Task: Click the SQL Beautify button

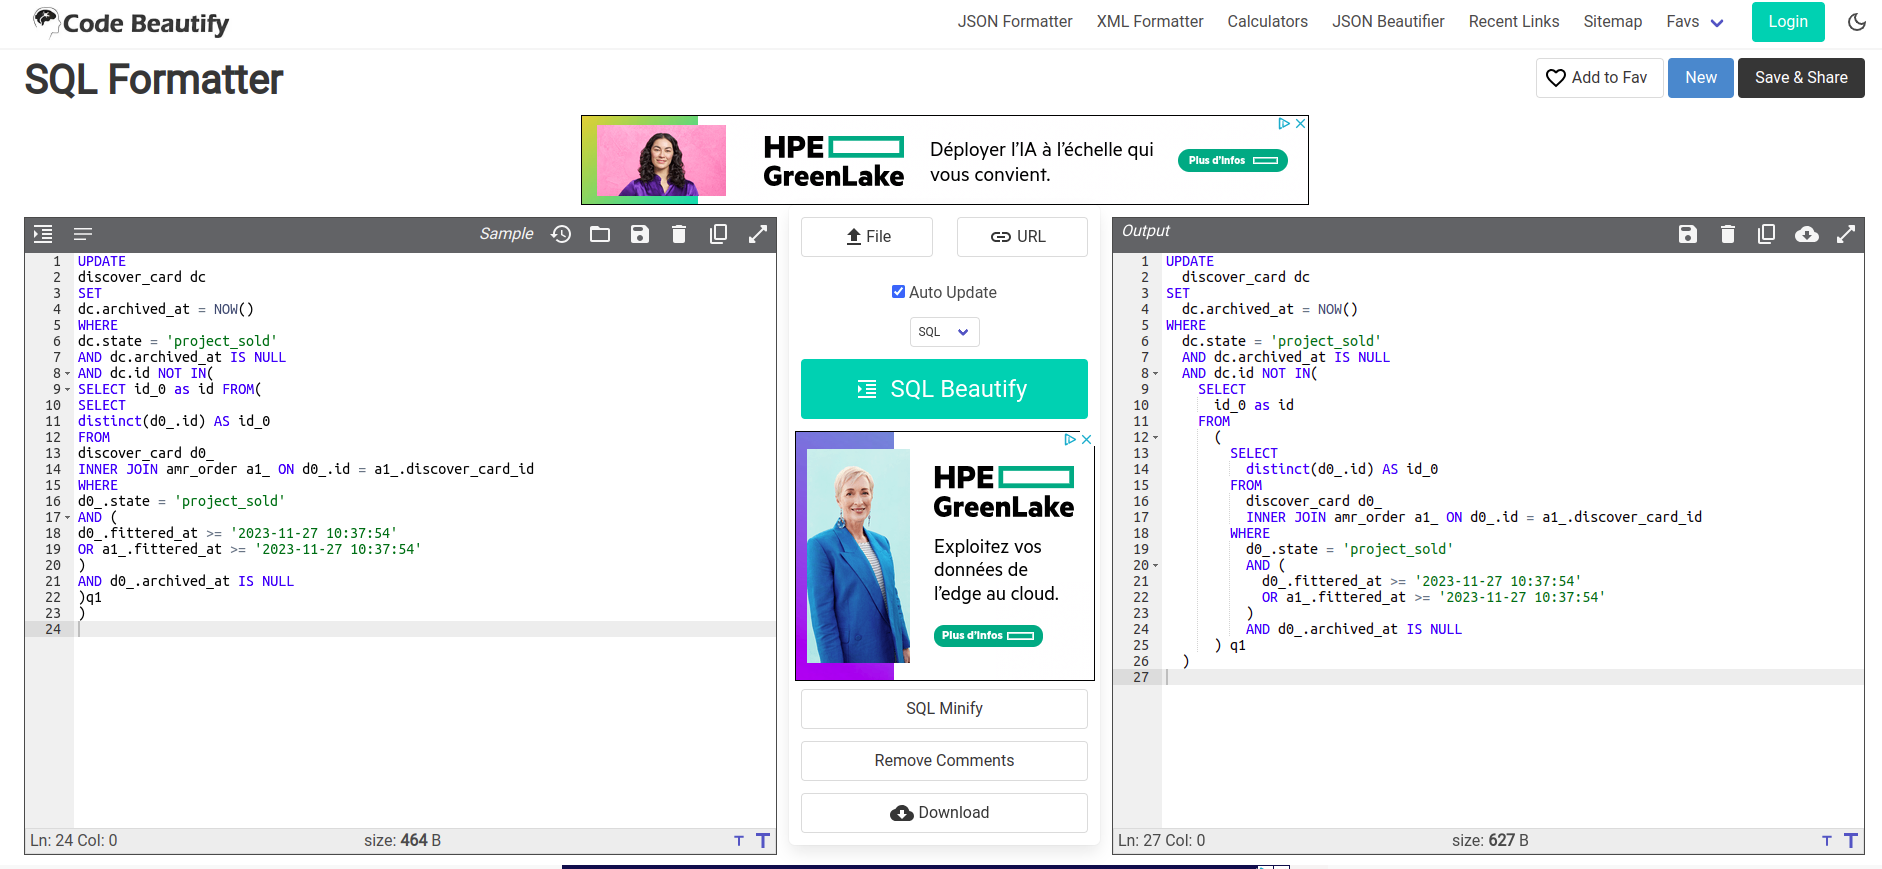Action: click(x=944, y=389)
